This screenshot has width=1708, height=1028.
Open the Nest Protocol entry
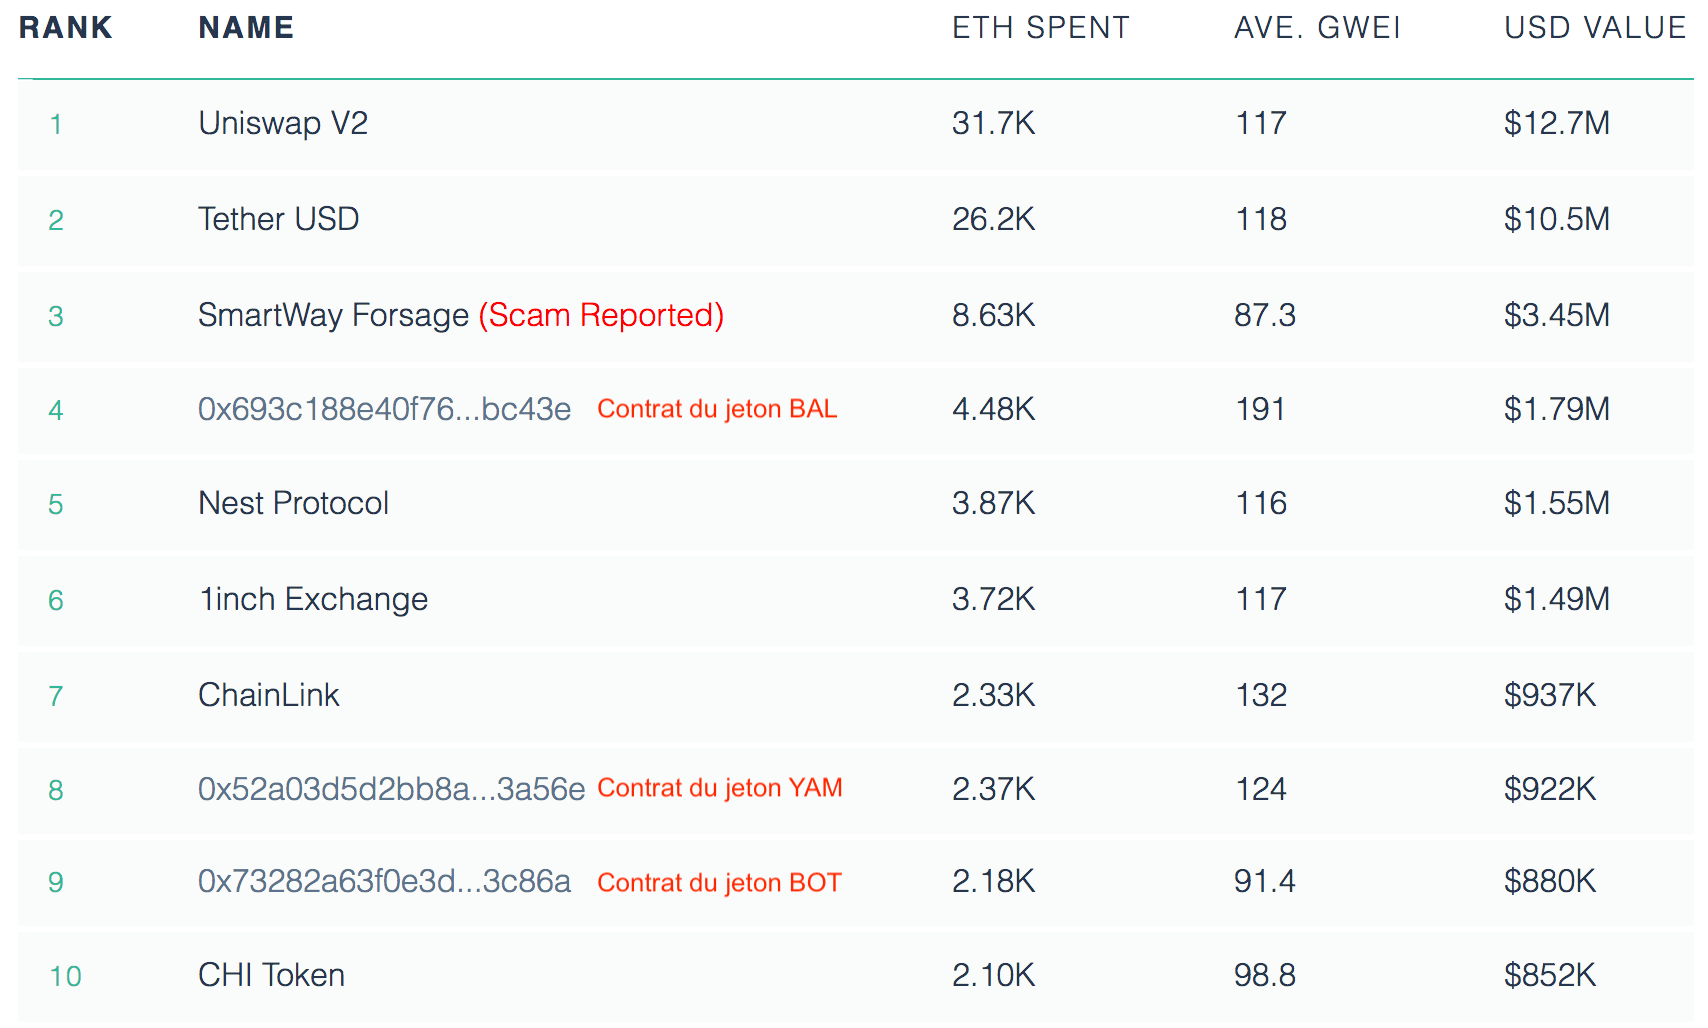[293, 503]
